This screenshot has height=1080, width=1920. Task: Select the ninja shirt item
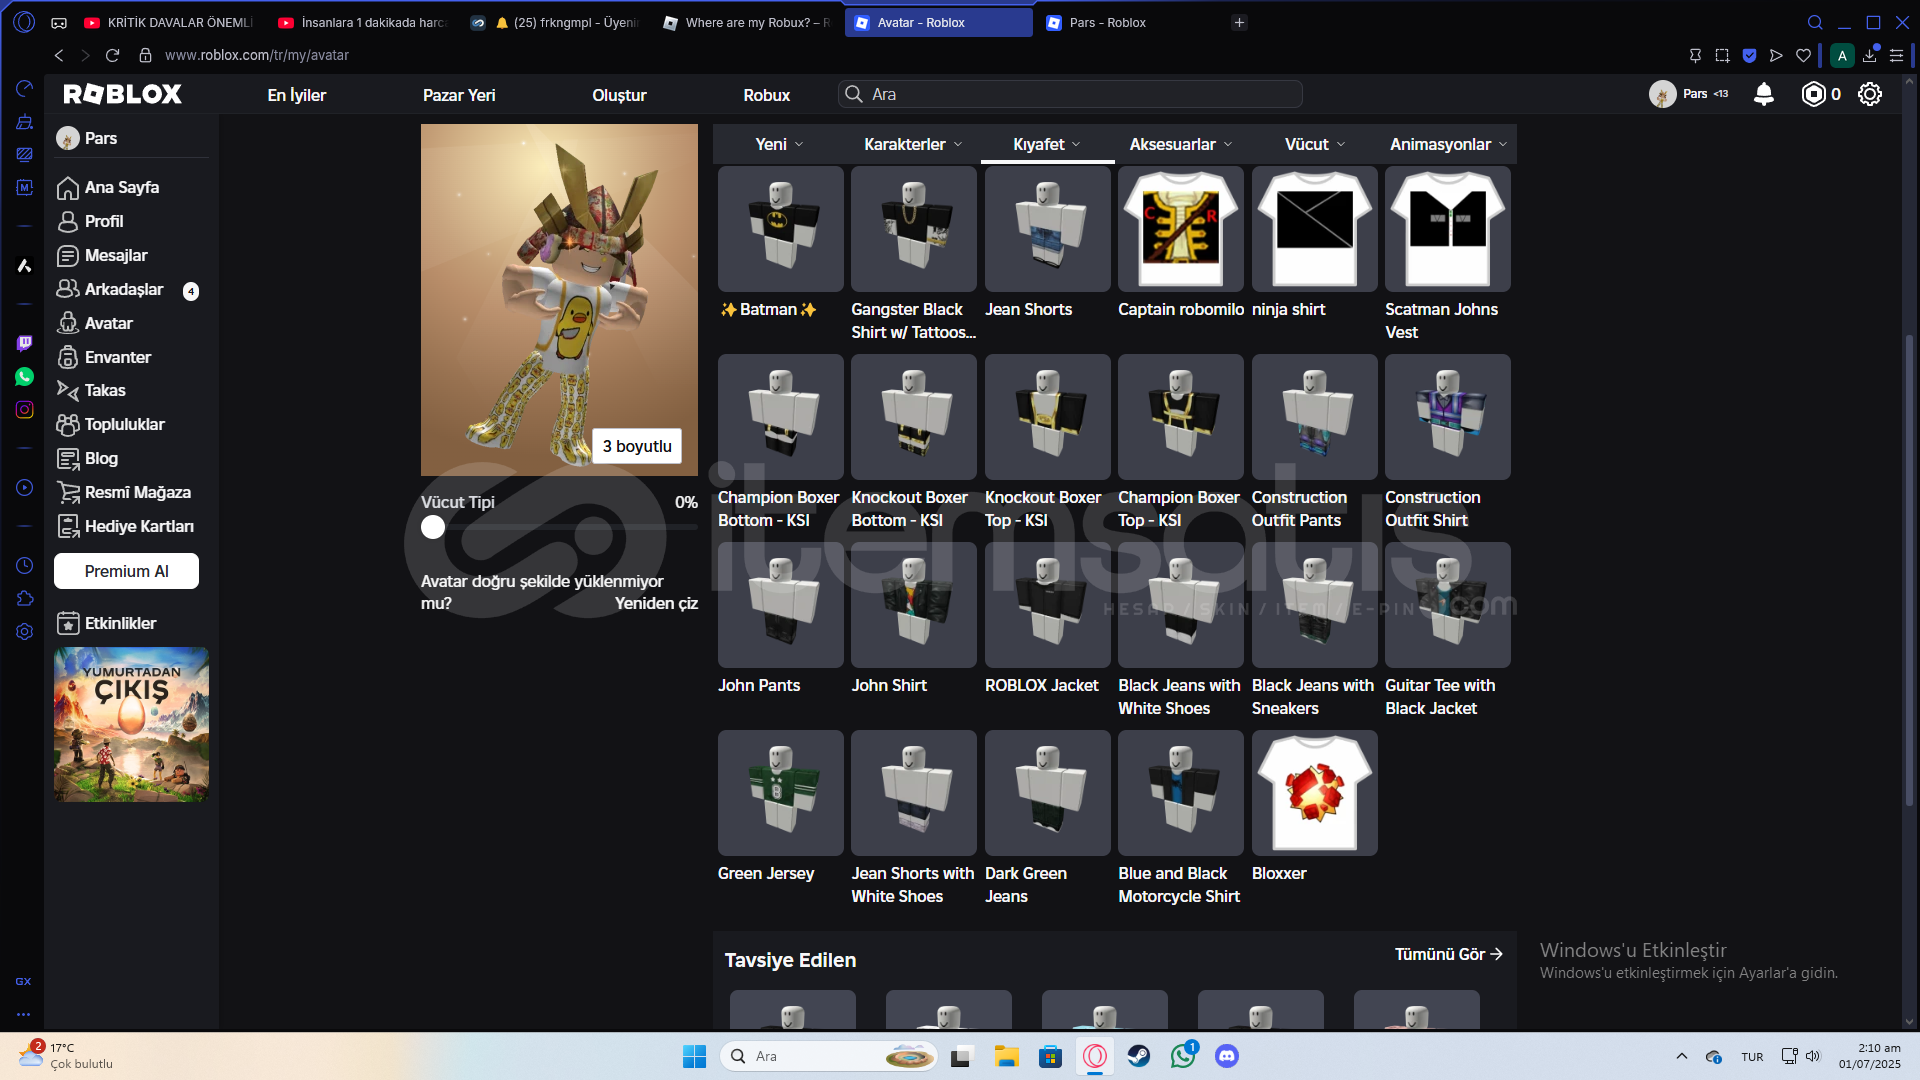point(1314,229)
